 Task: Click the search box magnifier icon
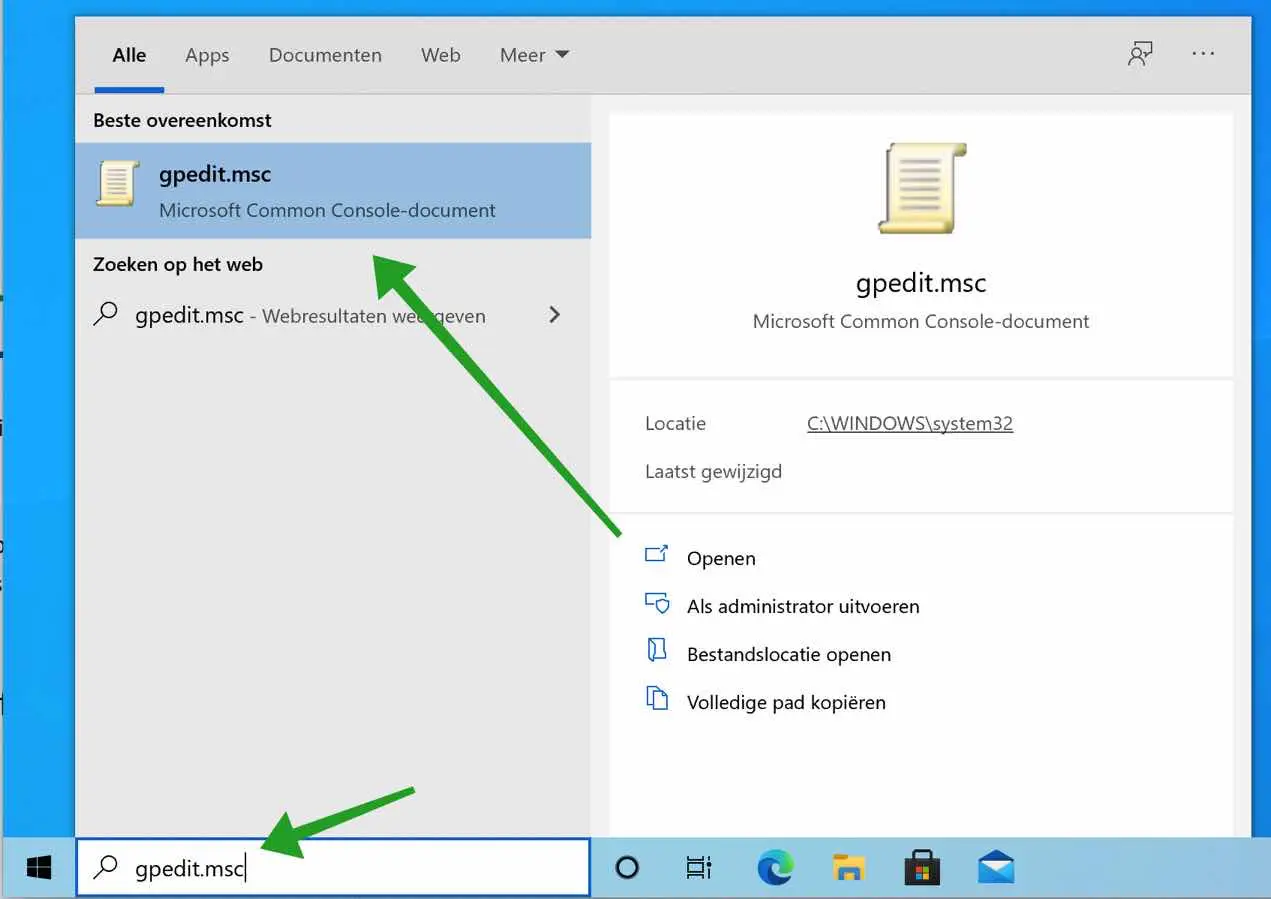[105, 868]
